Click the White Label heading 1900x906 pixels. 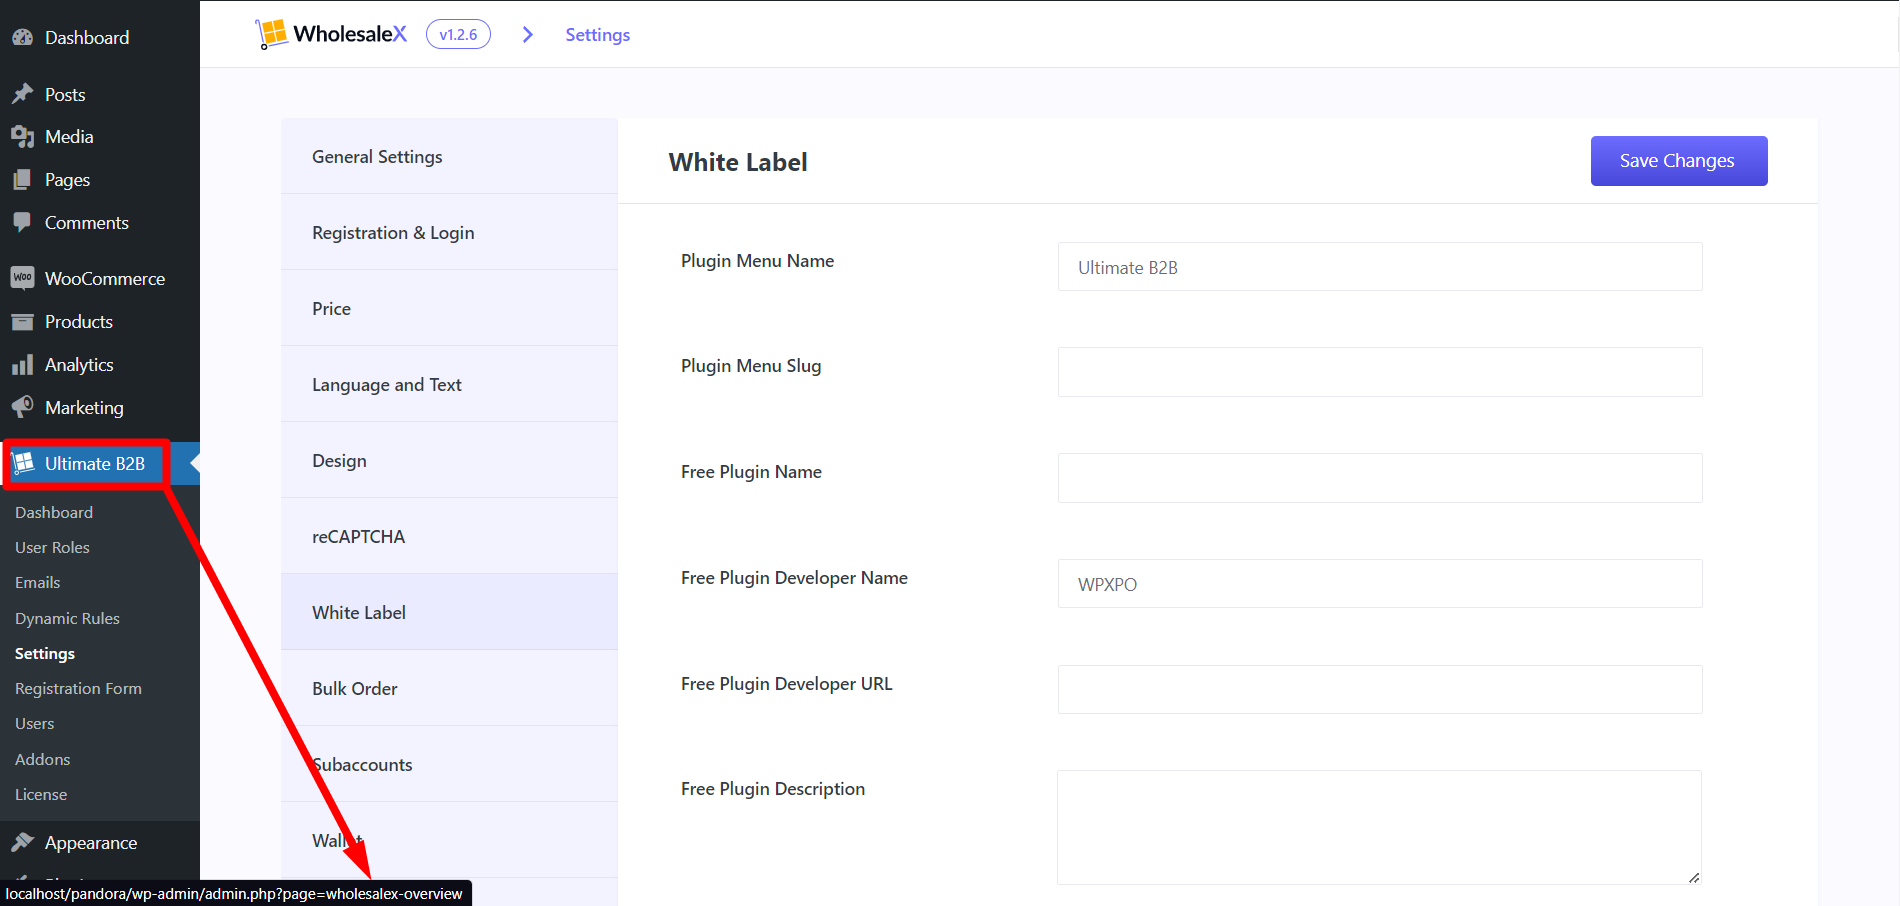click(738, 162)
